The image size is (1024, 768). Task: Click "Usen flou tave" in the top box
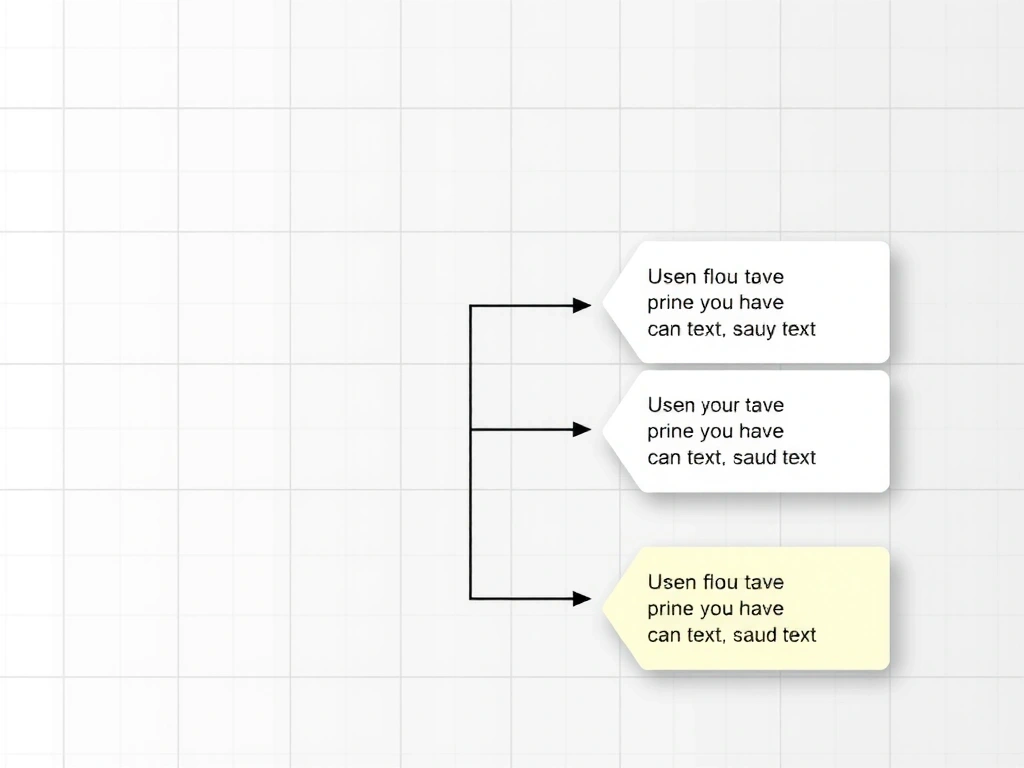point(715,276)
